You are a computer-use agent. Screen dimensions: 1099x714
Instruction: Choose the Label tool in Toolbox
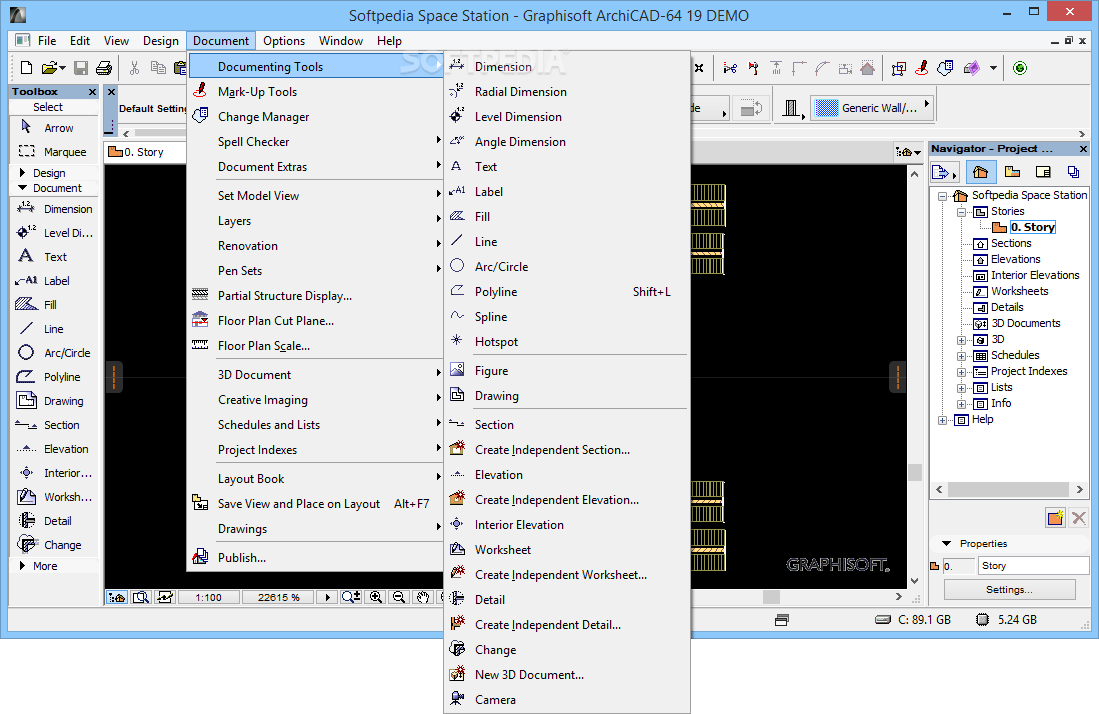[54, 281]
